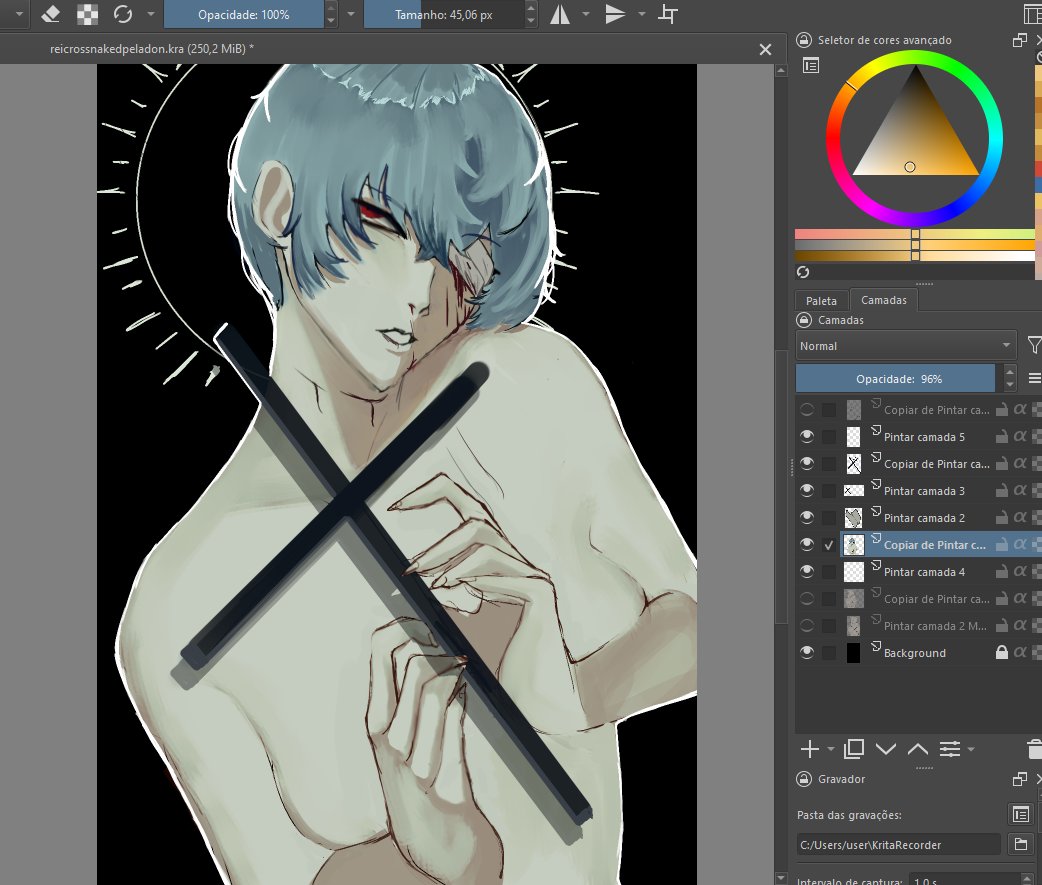Float the Gravador docker
This screenshot has width=1042, height=885.
[1019, 779]
